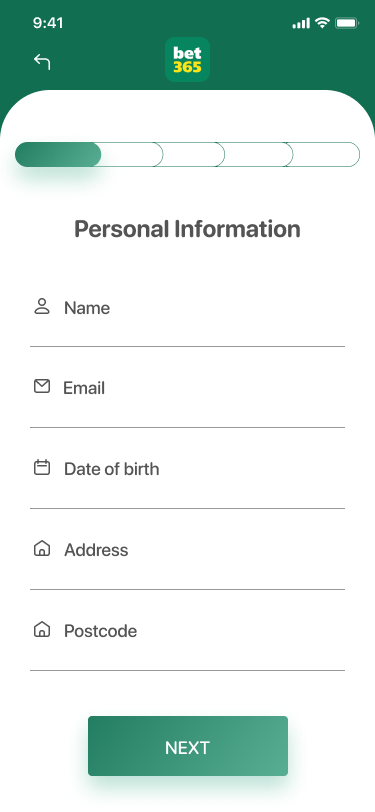Click the house icon beside Postcode
The width and height of the screenshot is (375, 812).
click(x=42, y=630)
